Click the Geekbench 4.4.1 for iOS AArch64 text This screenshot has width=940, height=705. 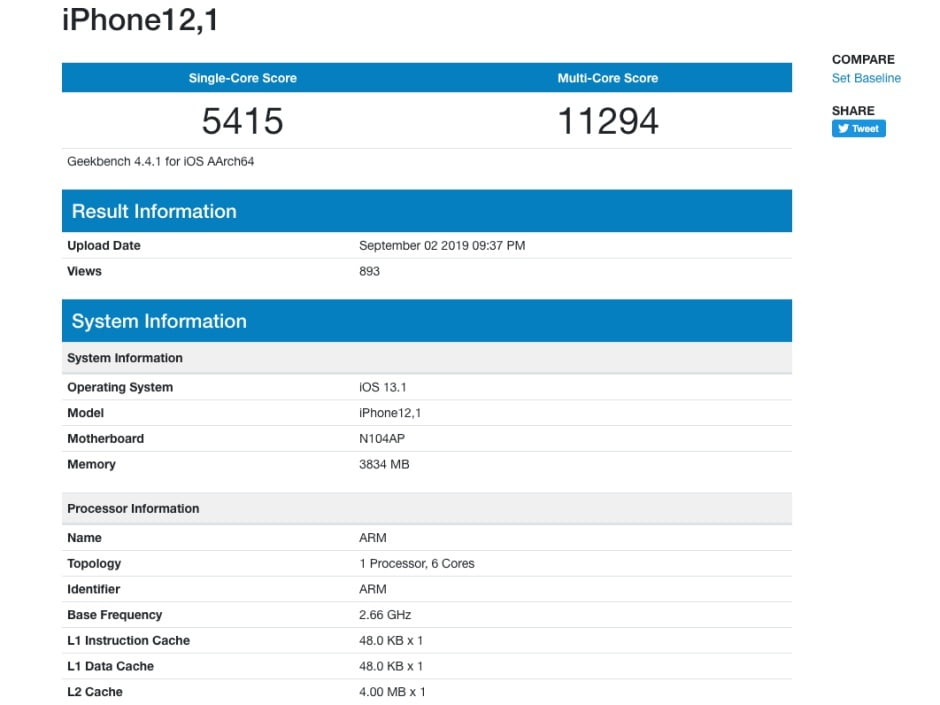pyautogui.click(x=160, y=161)
